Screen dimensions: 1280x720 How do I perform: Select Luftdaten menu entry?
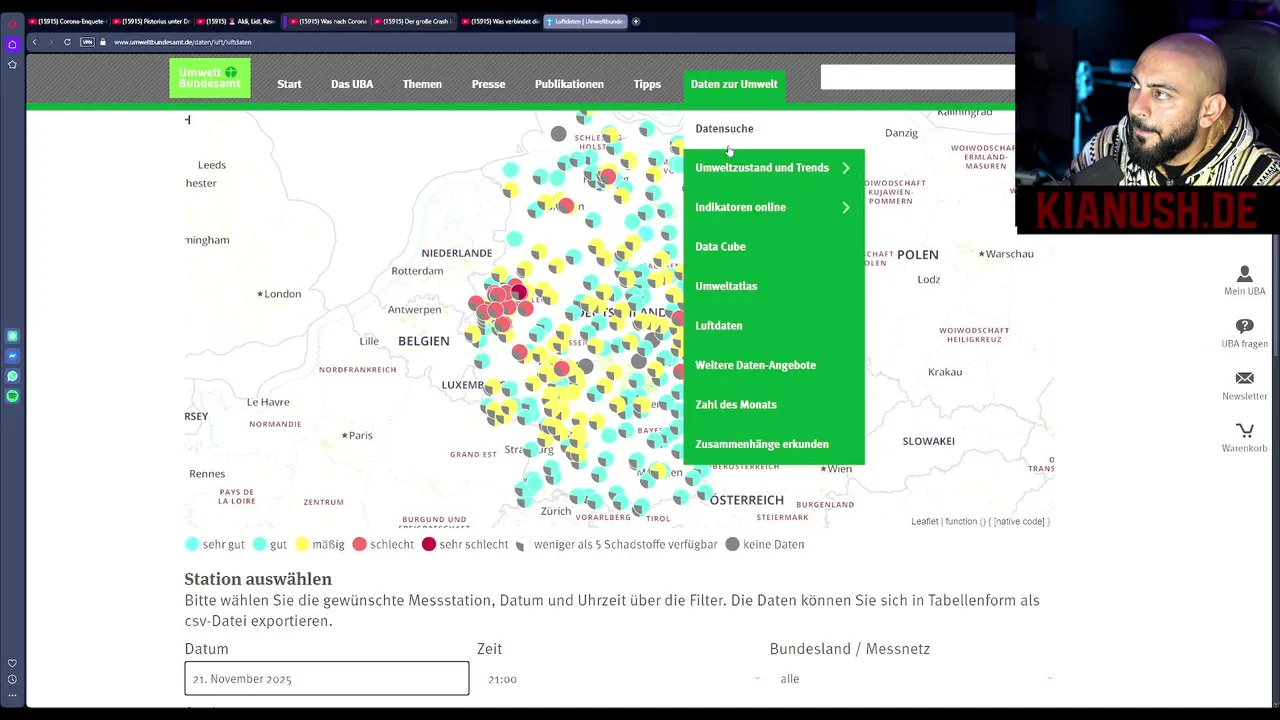(x=719, y=325)
